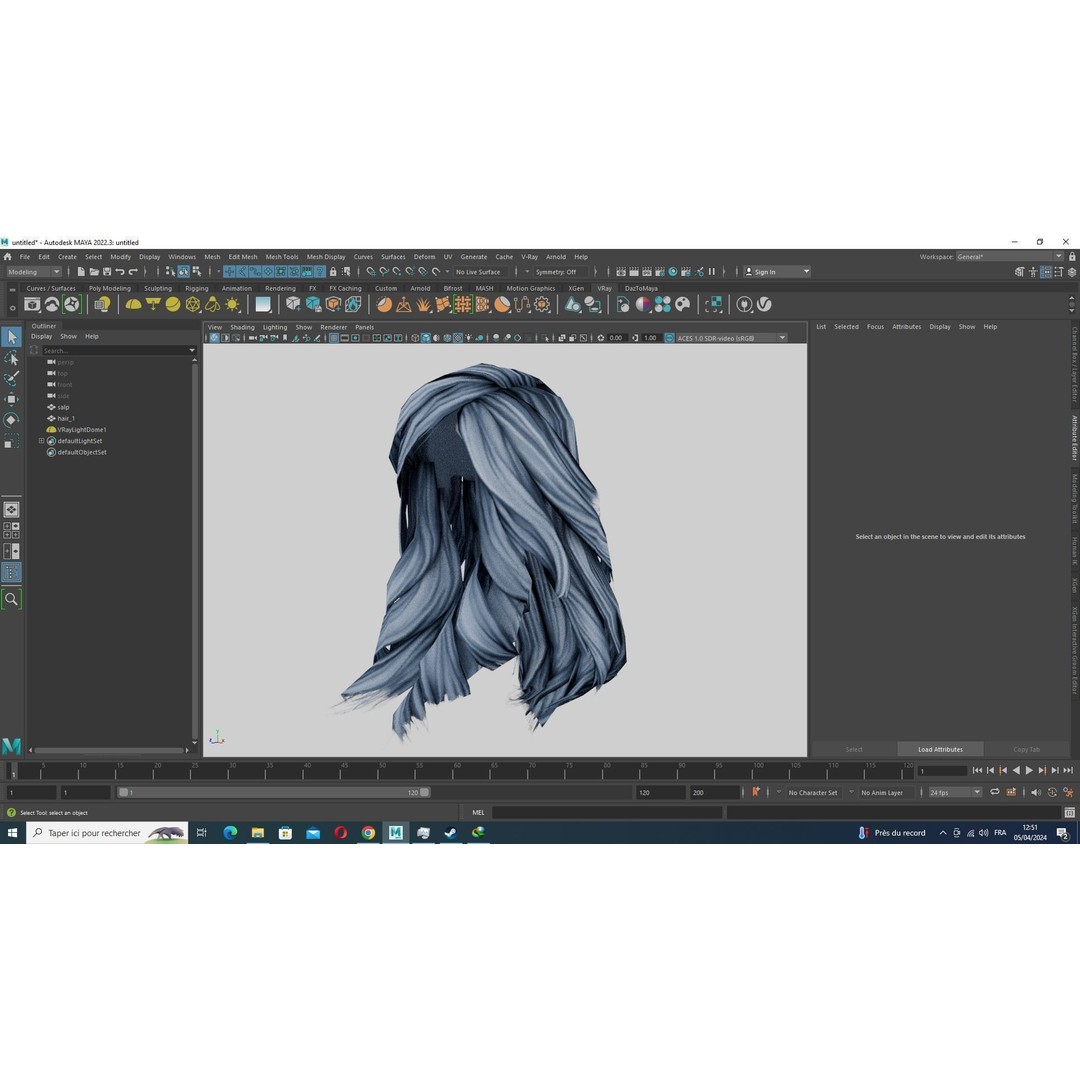Click the open scene folder icon
The image size is (1080, 1080).
click(94, 272)
